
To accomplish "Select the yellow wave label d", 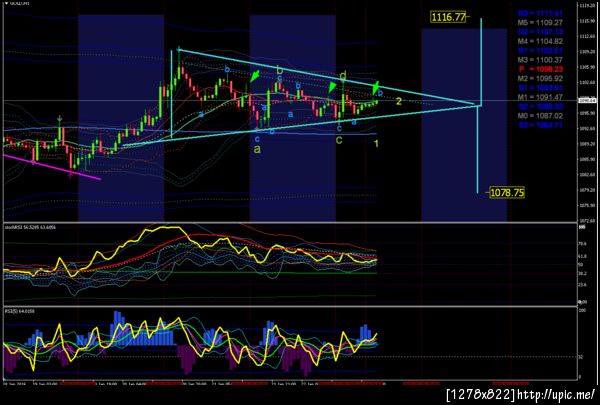I will (343, 76).
